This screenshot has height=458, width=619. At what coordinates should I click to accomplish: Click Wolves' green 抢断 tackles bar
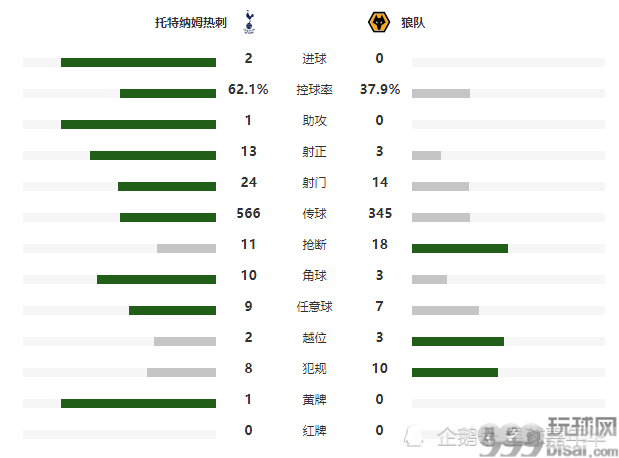[x=460, y=248]
